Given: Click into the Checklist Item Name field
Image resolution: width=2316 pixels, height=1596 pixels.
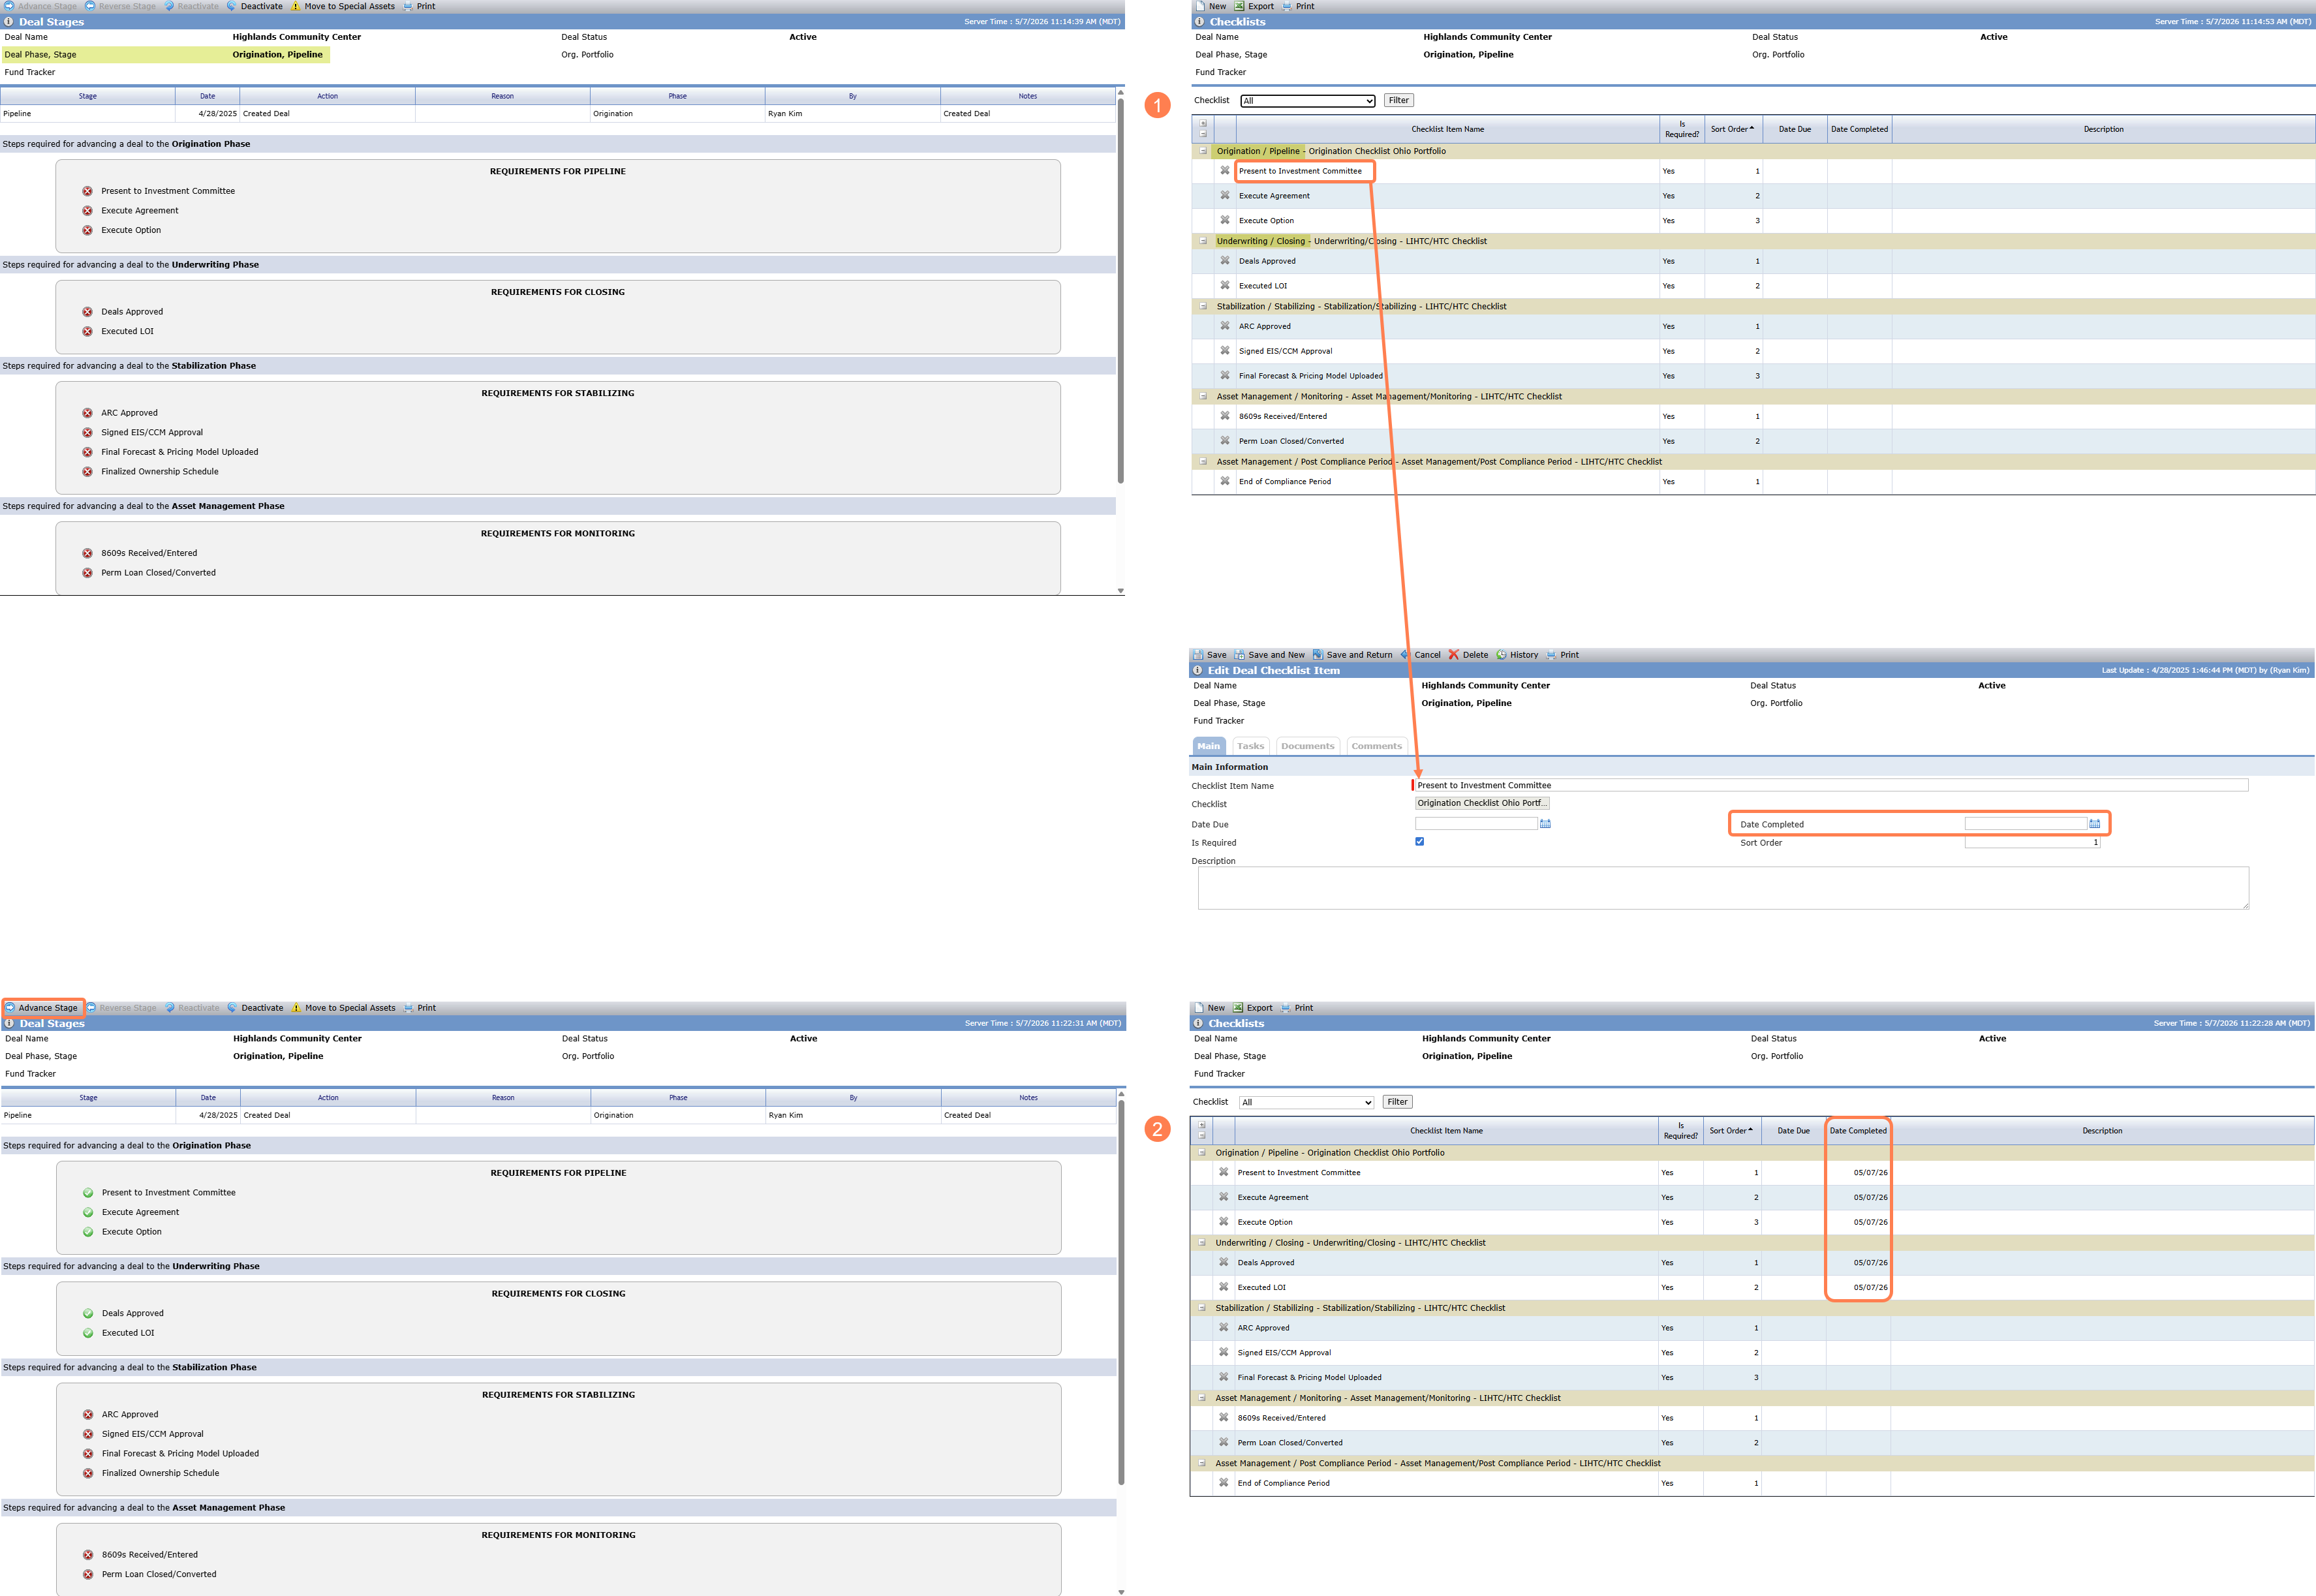Looking at the screenshot, I should [1831, 785].
